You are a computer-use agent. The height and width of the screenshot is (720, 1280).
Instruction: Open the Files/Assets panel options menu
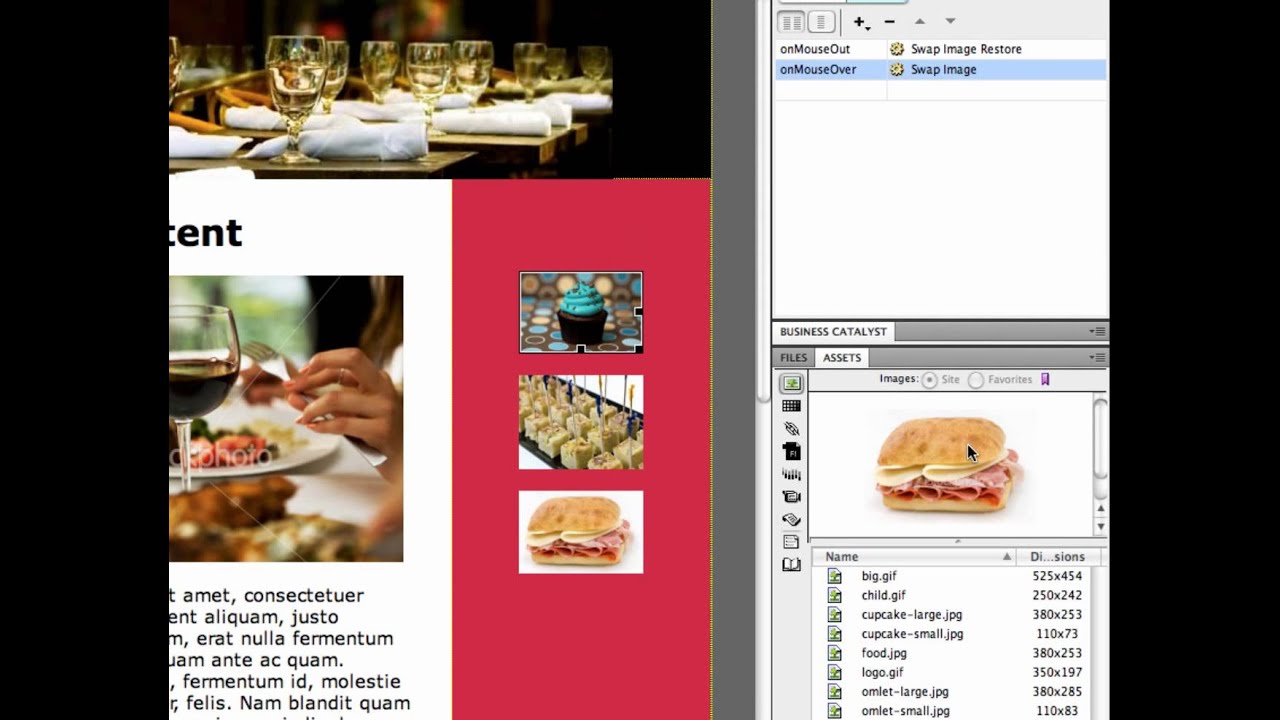coord(1098,357)
